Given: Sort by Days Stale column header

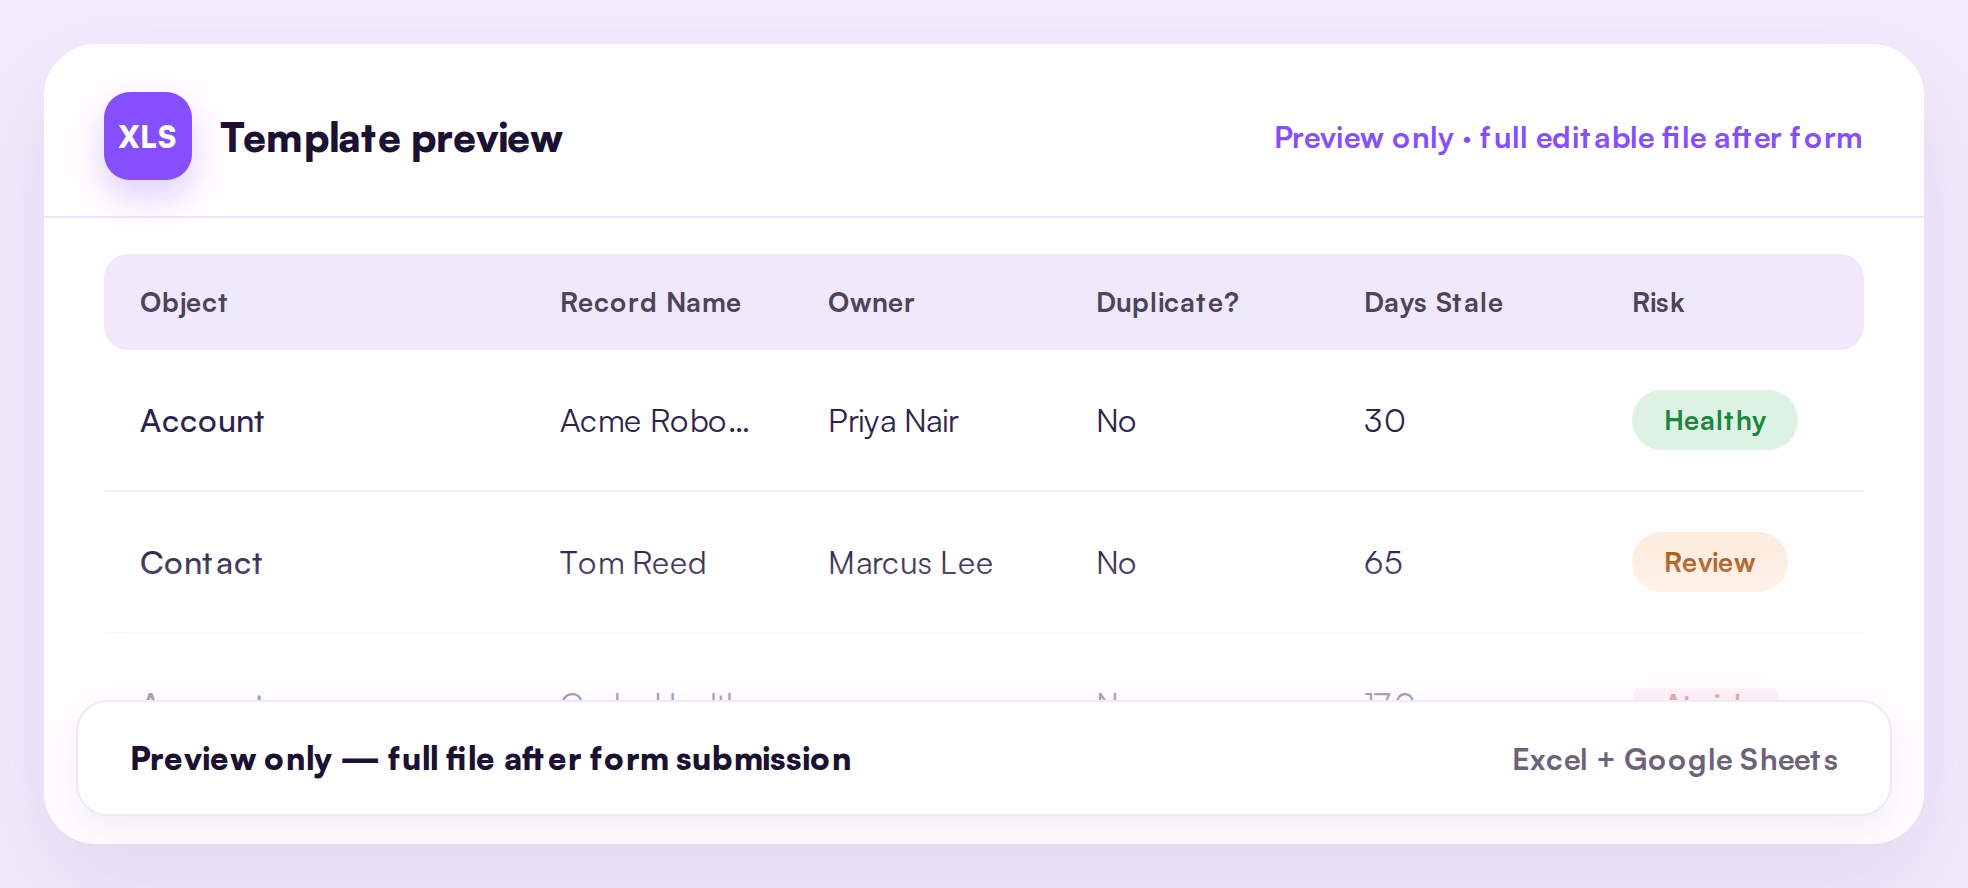Looking at the screenshot, I should pos(1433,302).
